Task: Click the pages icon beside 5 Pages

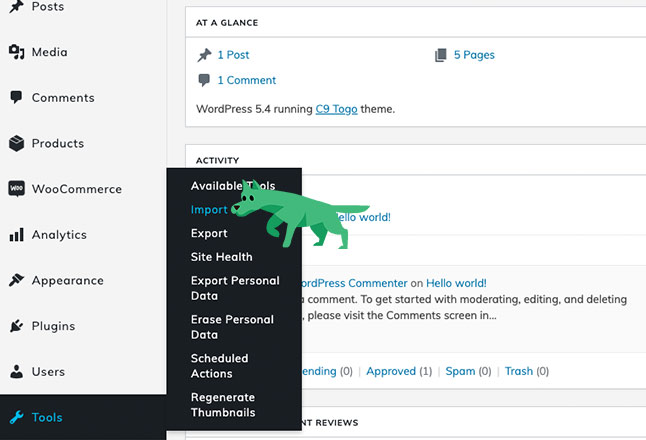Action: 441,55
